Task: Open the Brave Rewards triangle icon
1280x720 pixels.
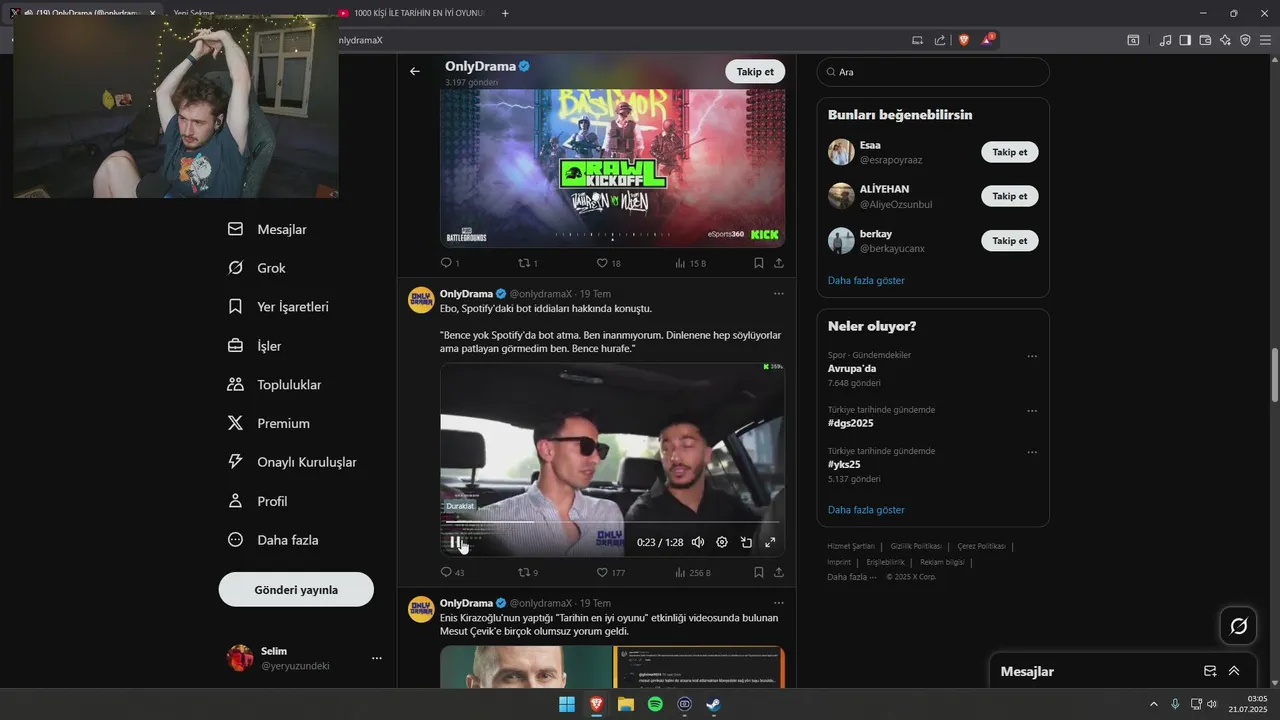Action: pos(988,40)
